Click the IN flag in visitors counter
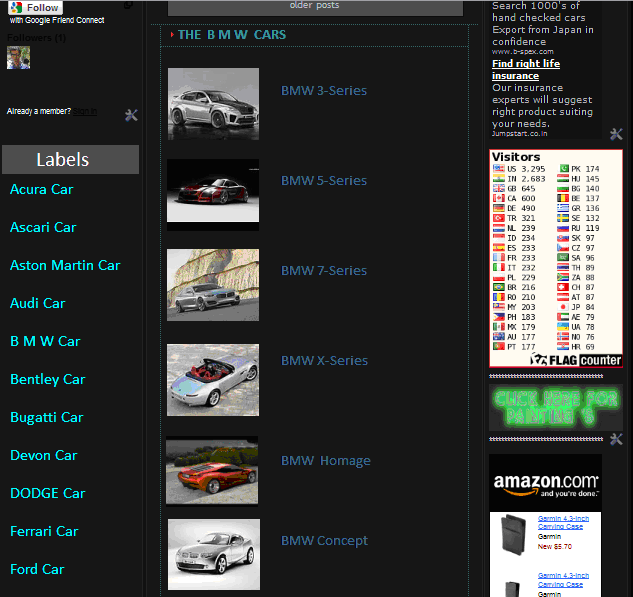This screenshot has height=597, width=633. coord(499,178)
